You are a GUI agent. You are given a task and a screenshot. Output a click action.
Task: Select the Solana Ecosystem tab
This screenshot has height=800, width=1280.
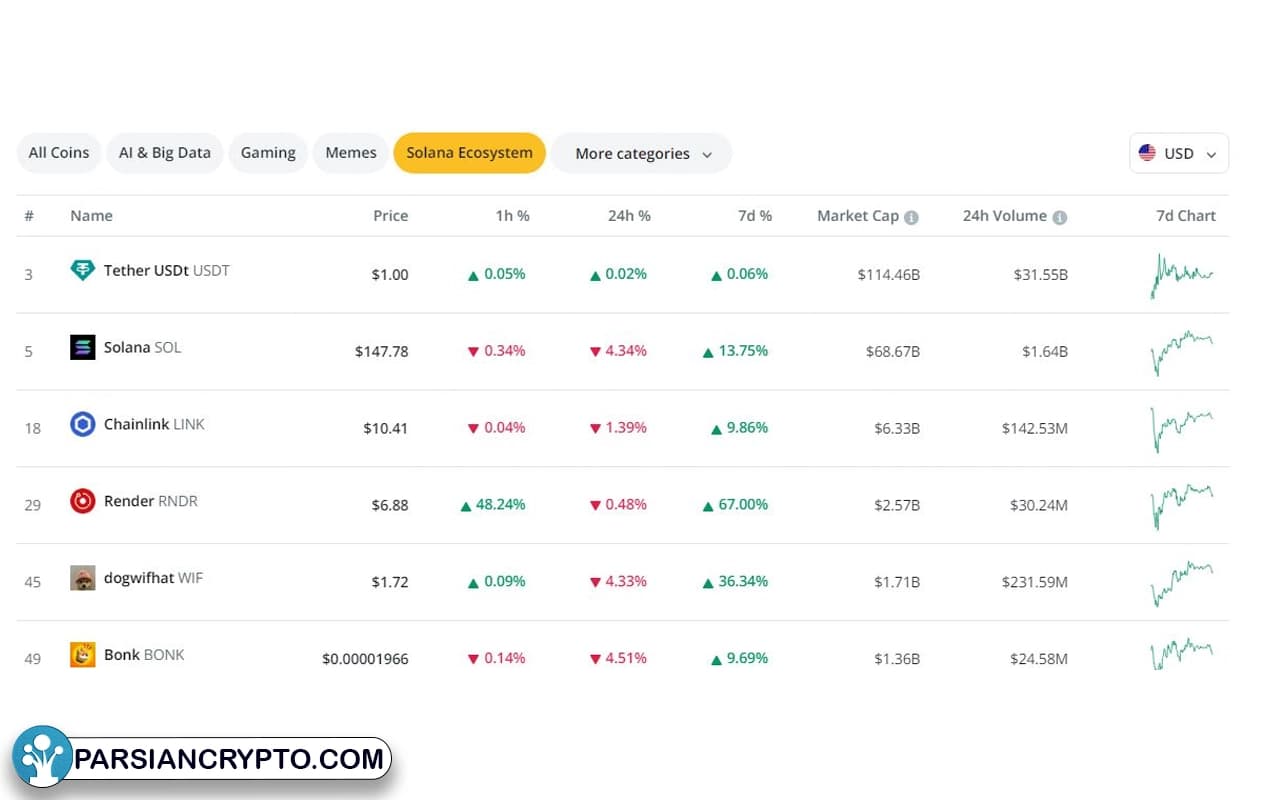tap(469, 153)
